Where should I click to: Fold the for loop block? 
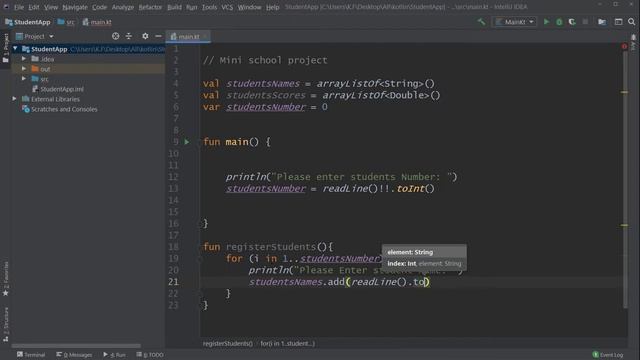tap(201, 259)
